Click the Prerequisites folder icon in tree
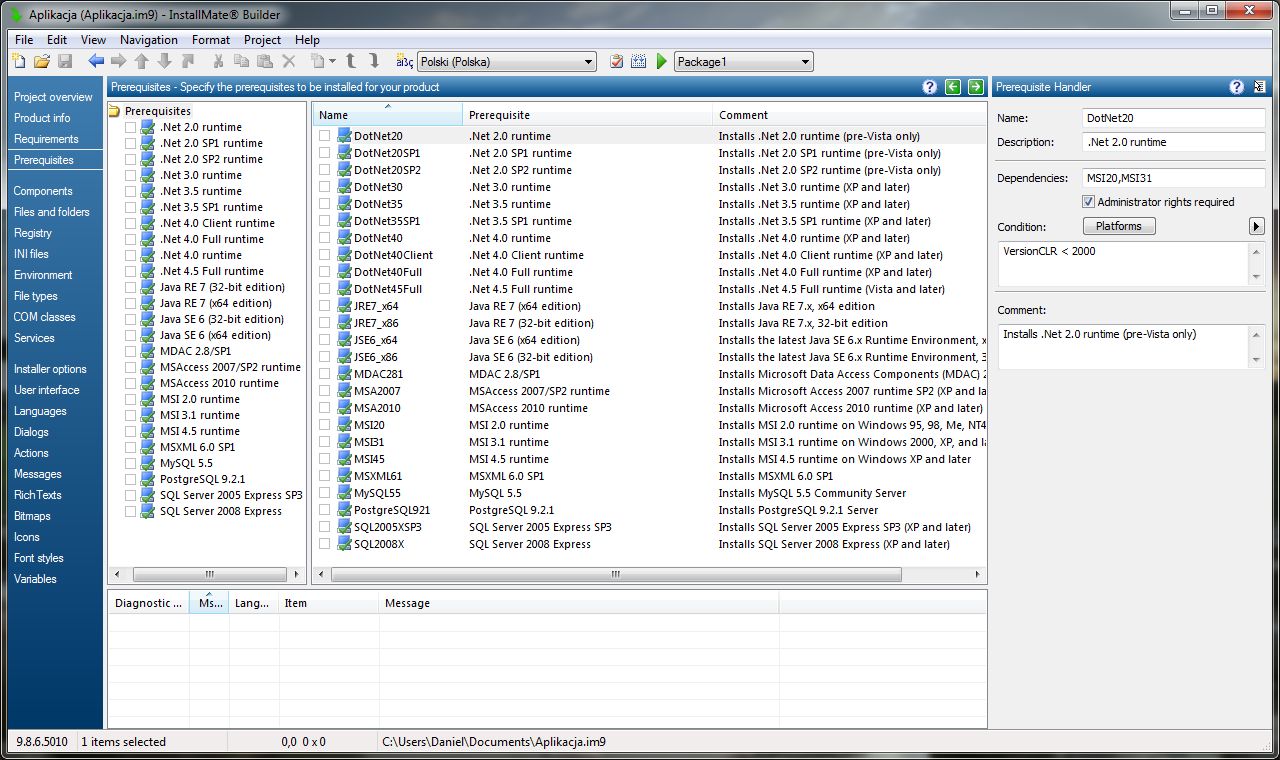Image resolution: width=1280 pixels, height=760 pixels. (114, 111)
